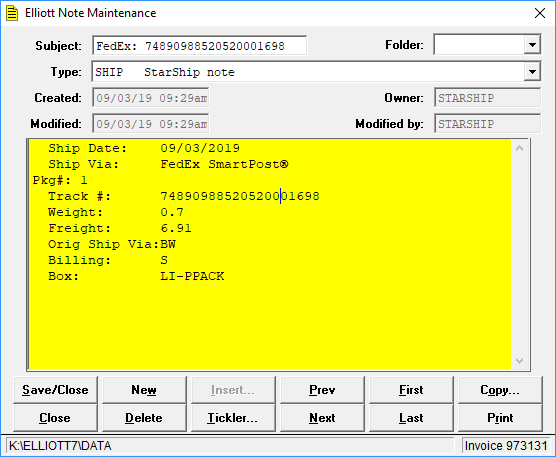Click the Modified by field
This screenshot has width=556, height=457.
tap(488, 124)
